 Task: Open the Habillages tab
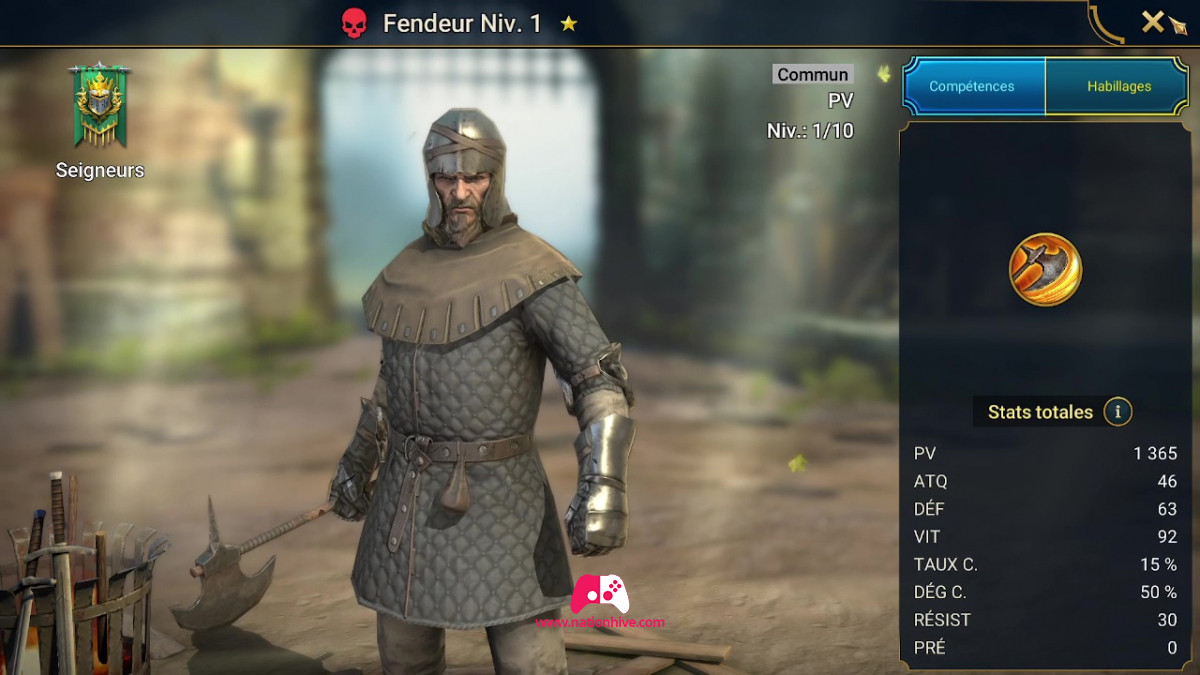[x=1119, y=86]
